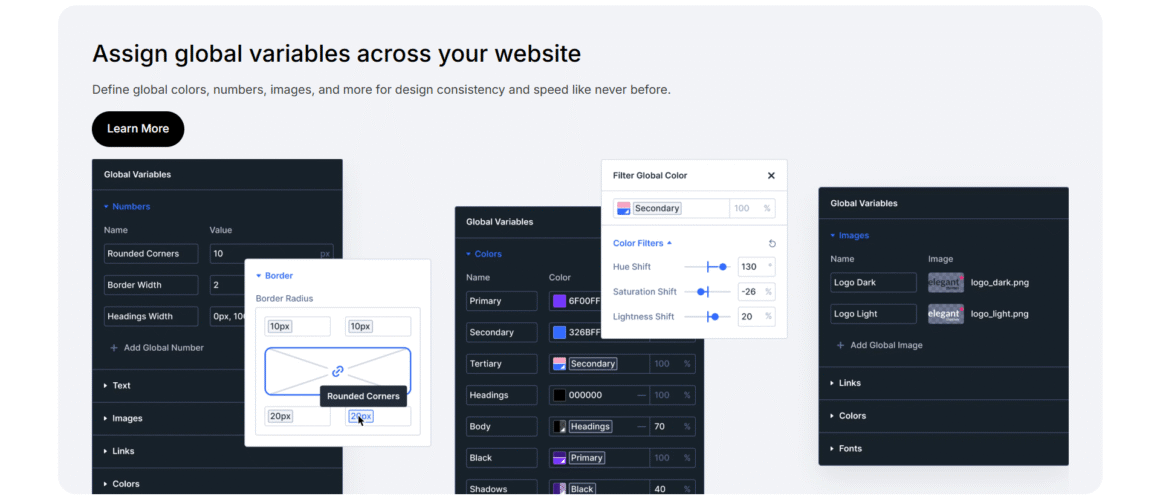Image resolution: width=1160 pixels, height=499 pixels.
Task: Click the Logo Light image thumbnail
Action: [x=946, y=313]
